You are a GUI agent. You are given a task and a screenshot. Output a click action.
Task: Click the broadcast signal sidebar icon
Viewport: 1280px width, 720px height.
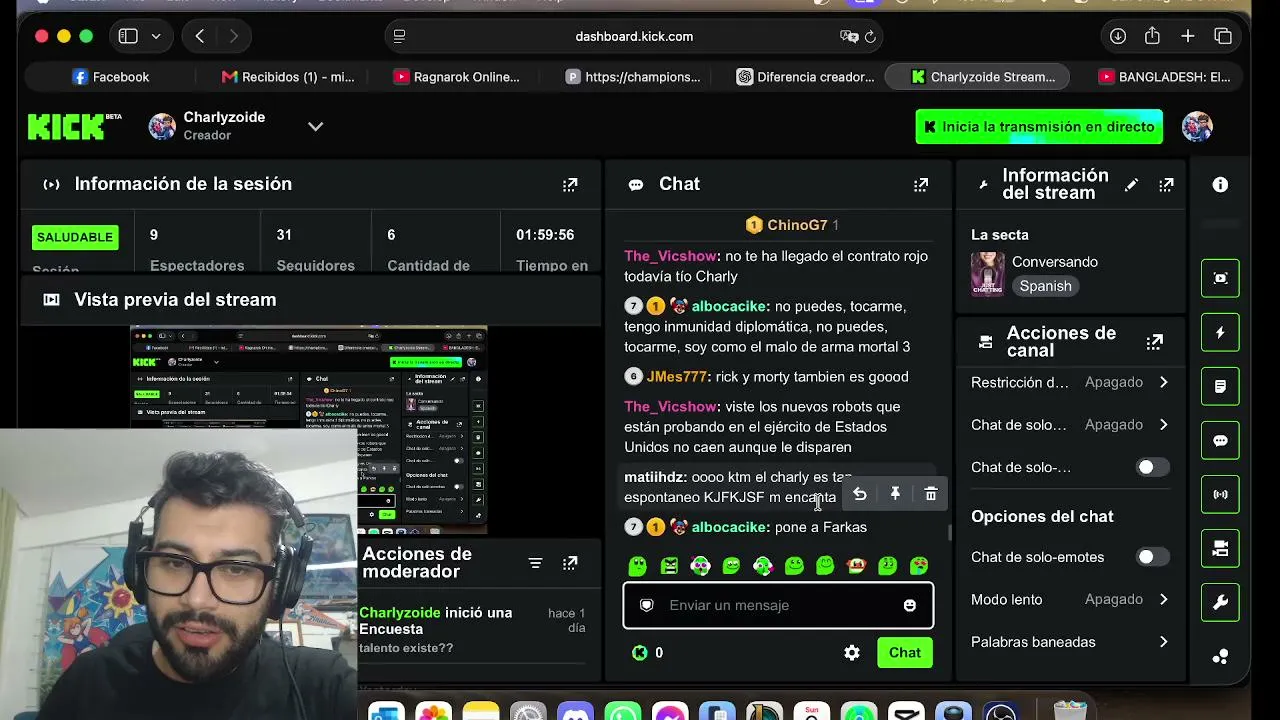pyautogui.click(x=1220, y=494)
